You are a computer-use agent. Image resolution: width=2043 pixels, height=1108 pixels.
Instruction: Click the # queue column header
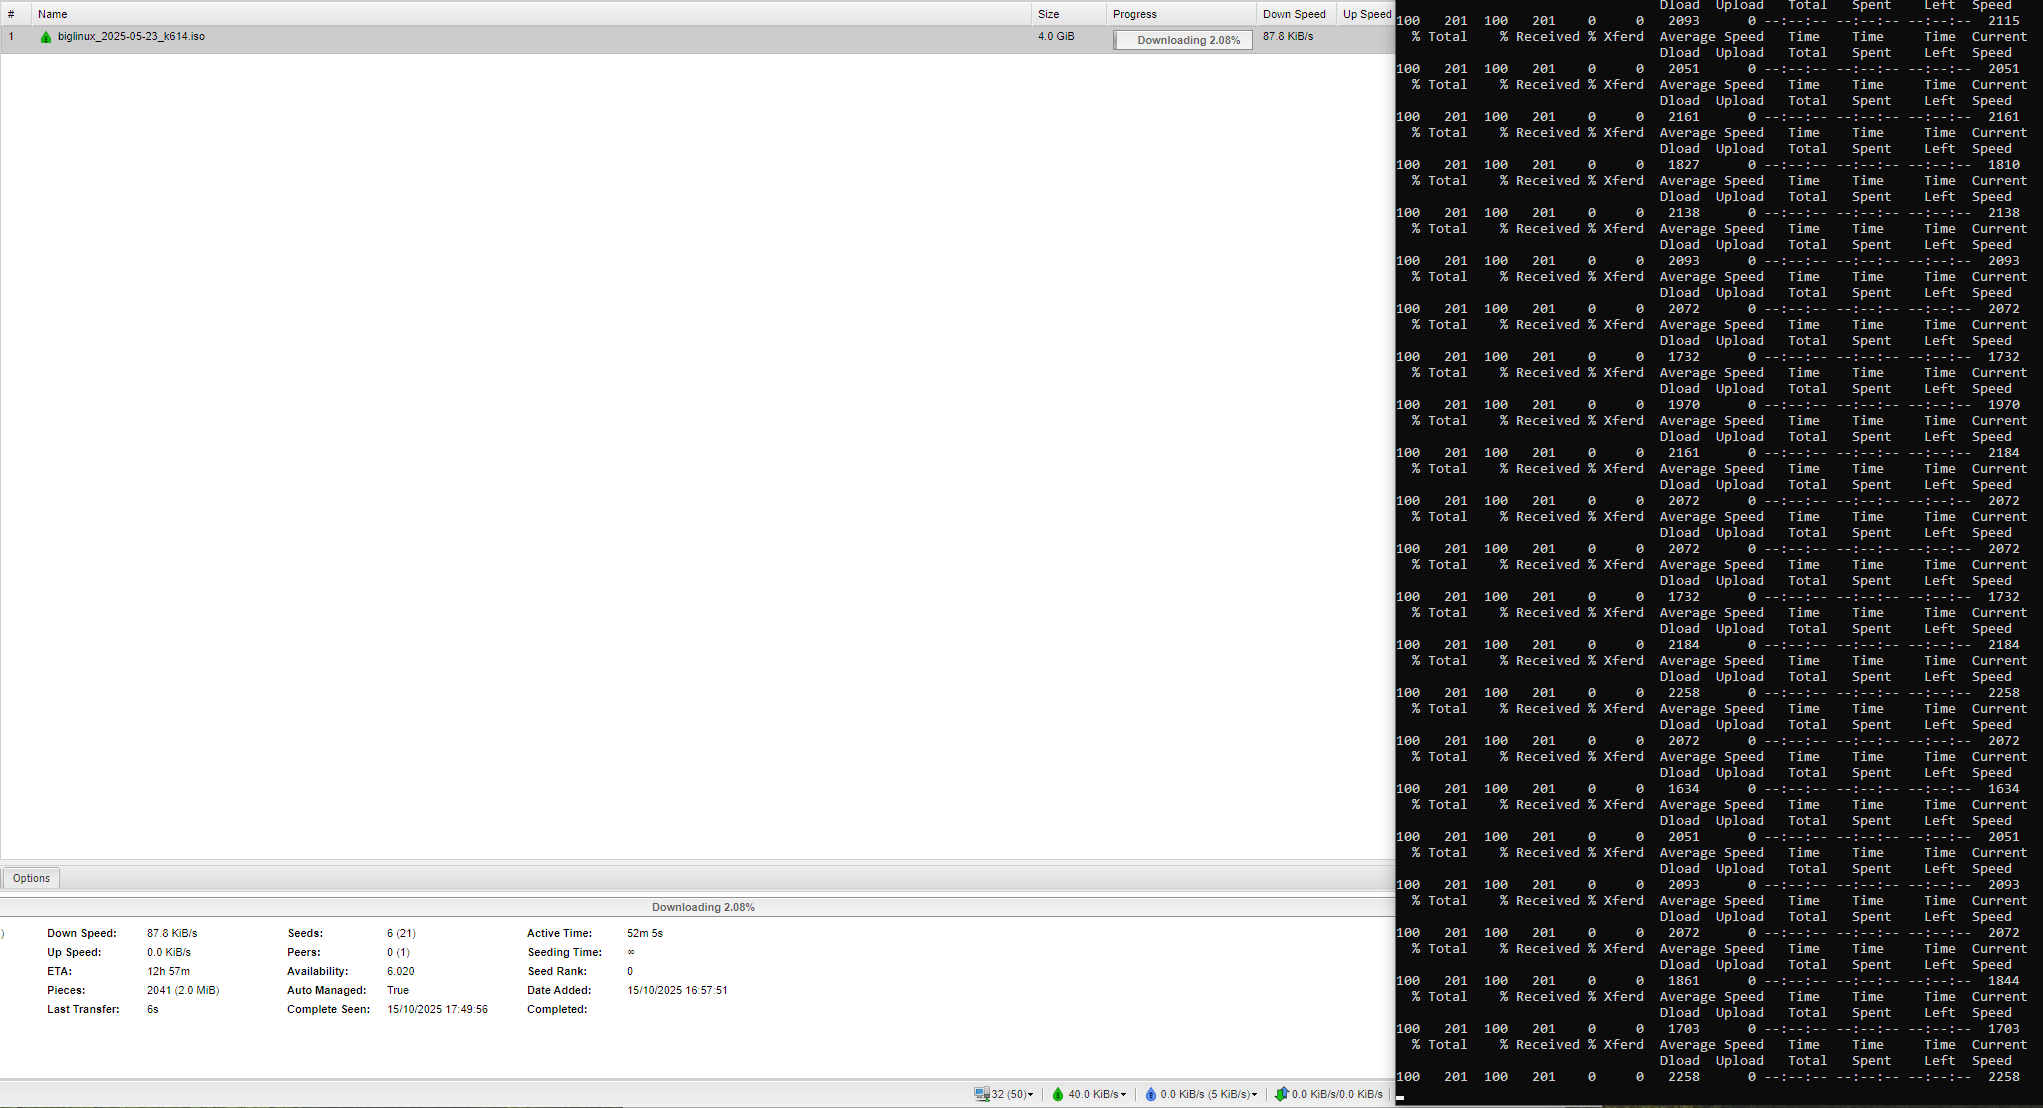click(x=11, y=14)
